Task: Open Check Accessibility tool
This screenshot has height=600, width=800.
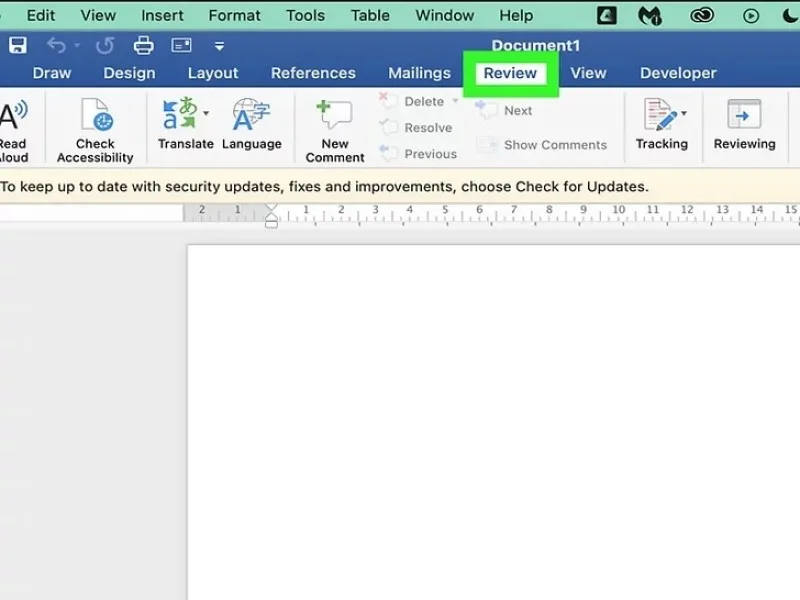Action: click(x=95, y=130)
